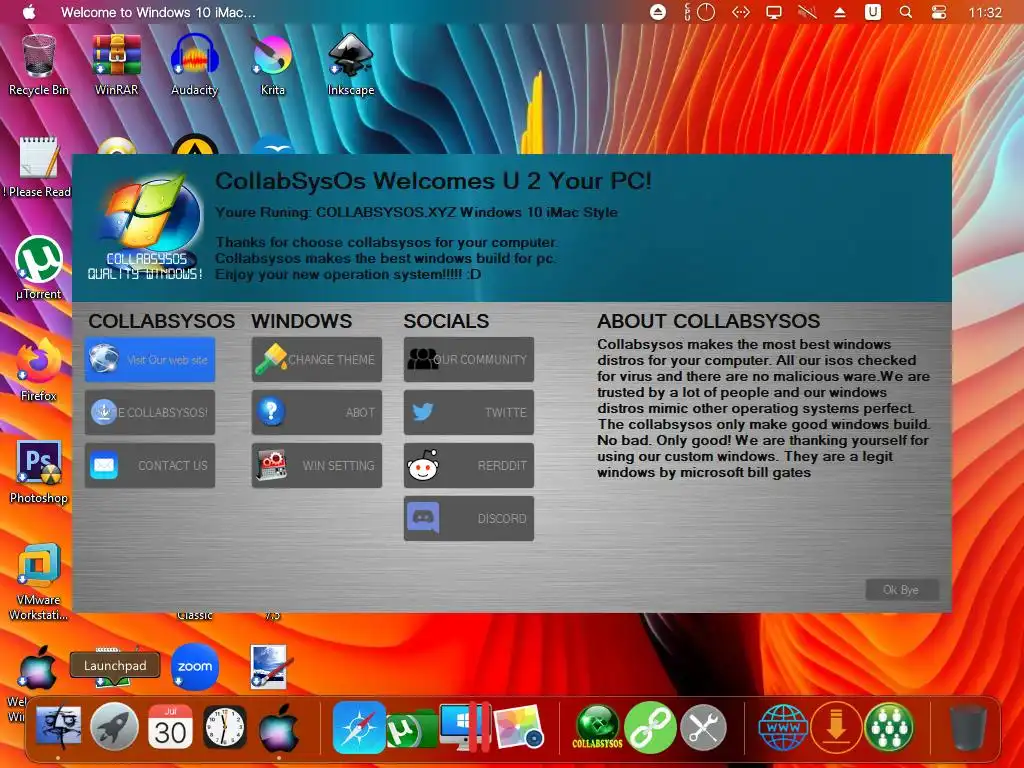Open VMware Workstation shortcut
This screenshot has height=768, width=1024.
tap(39, 582)
